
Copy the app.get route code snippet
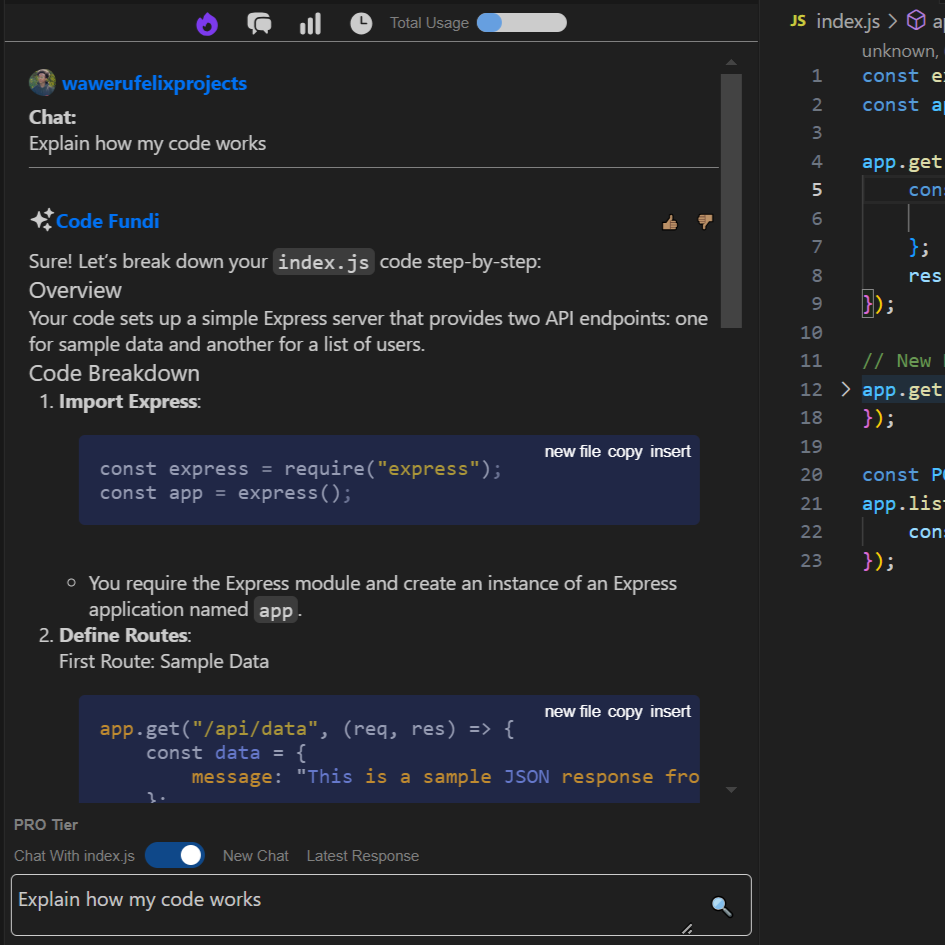point(625,712)
